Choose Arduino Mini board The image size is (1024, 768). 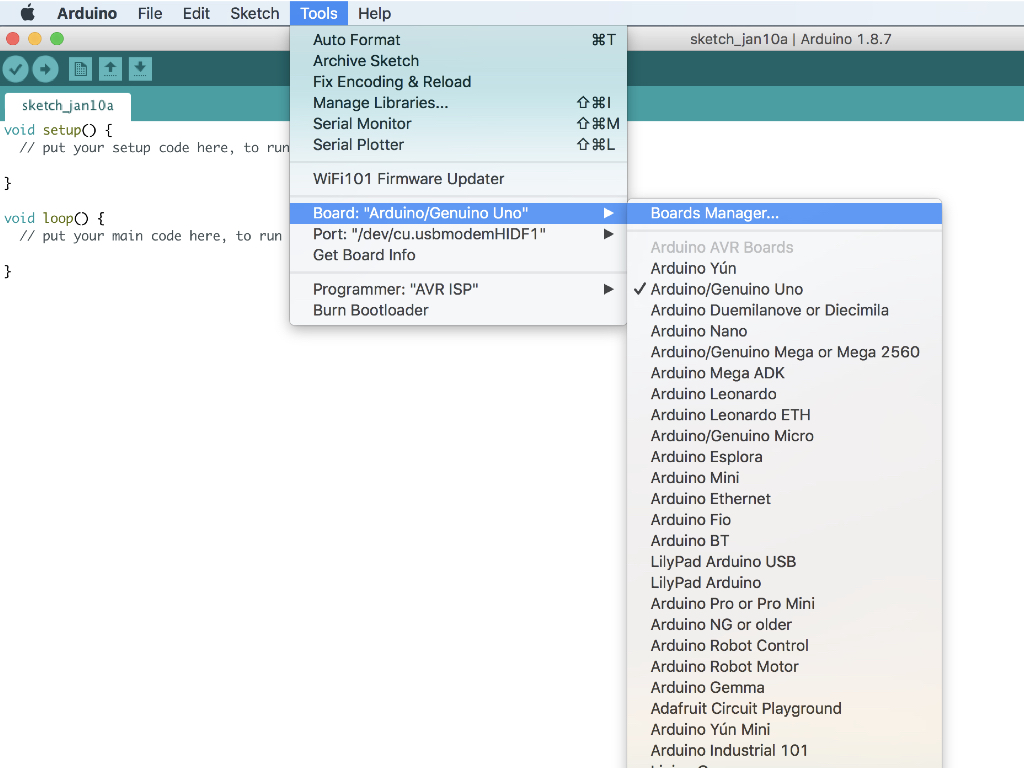click(x=784, y=477)
